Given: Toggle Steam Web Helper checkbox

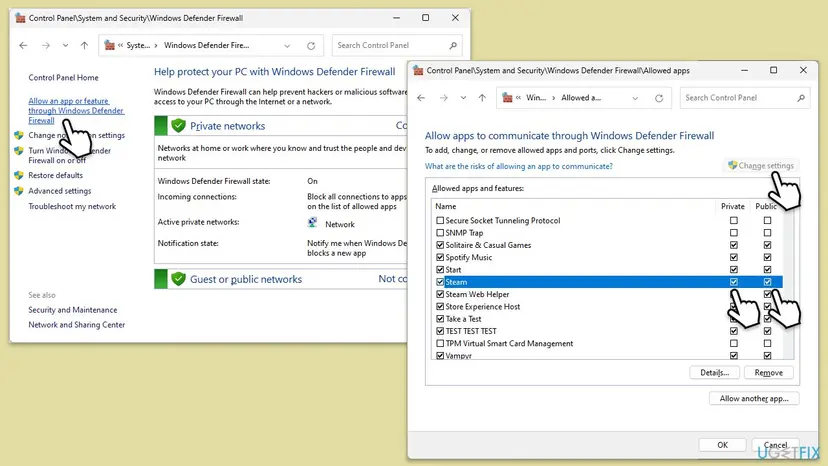Looking at the screenshot, I should pyautogui.click(x=440, y=294).
